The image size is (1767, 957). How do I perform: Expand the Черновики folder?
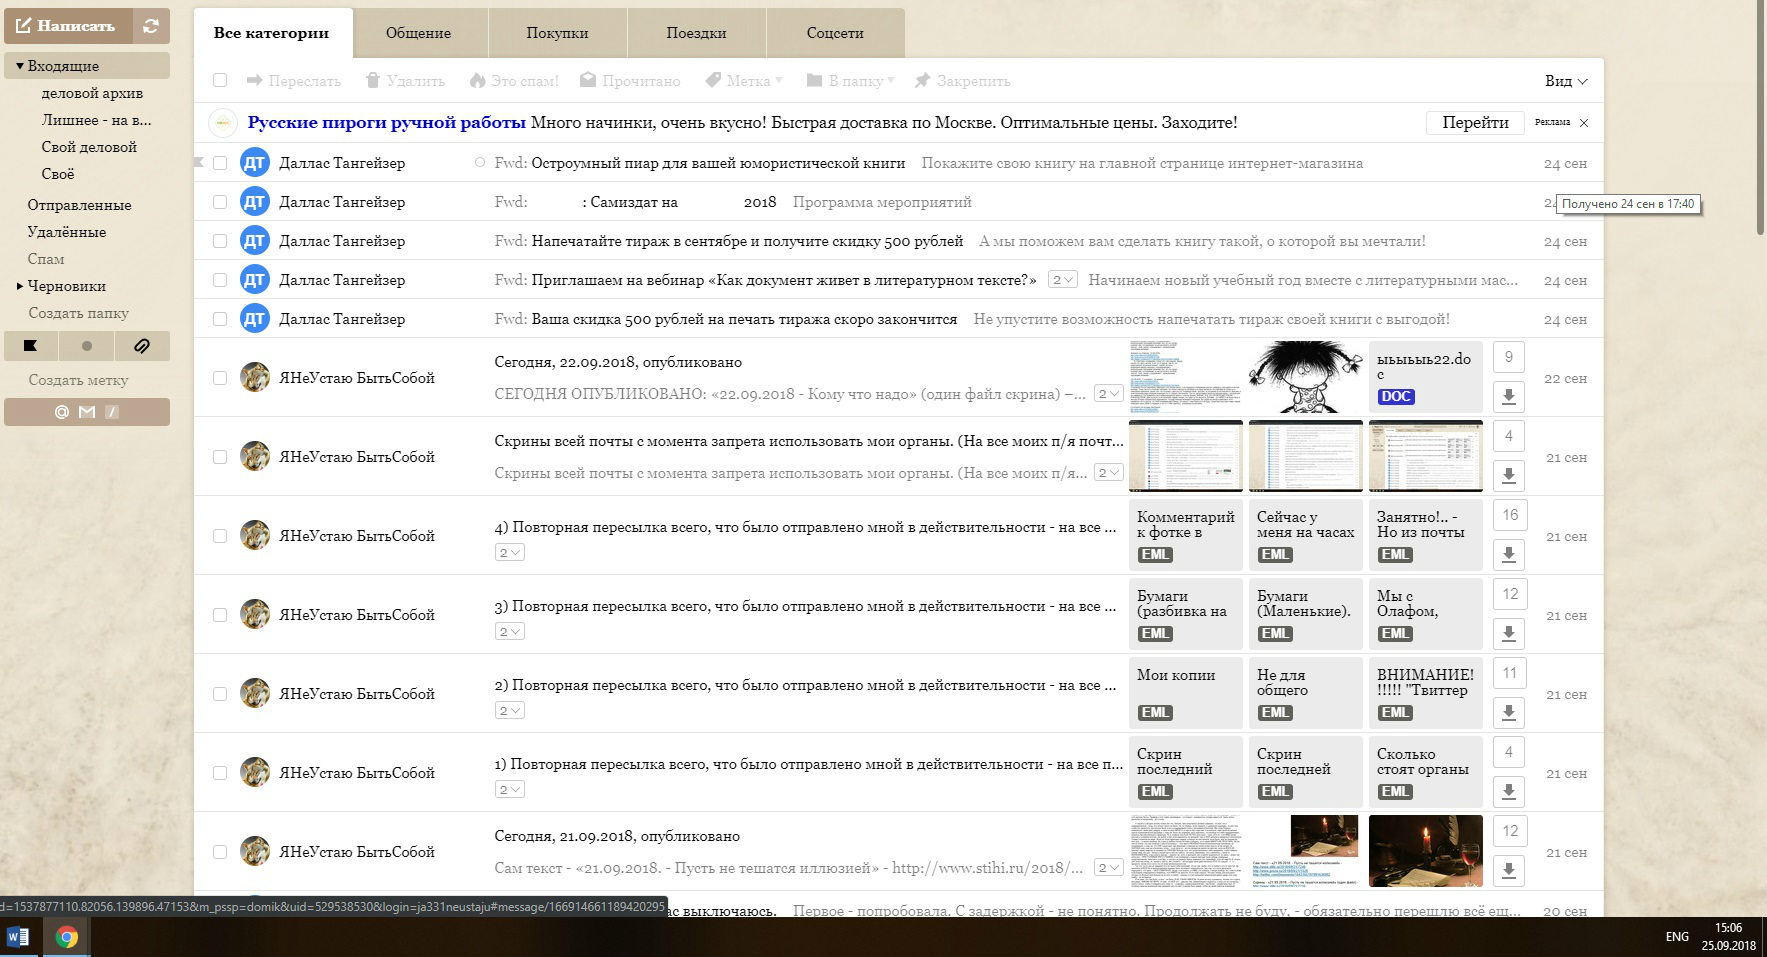[19, 286]
